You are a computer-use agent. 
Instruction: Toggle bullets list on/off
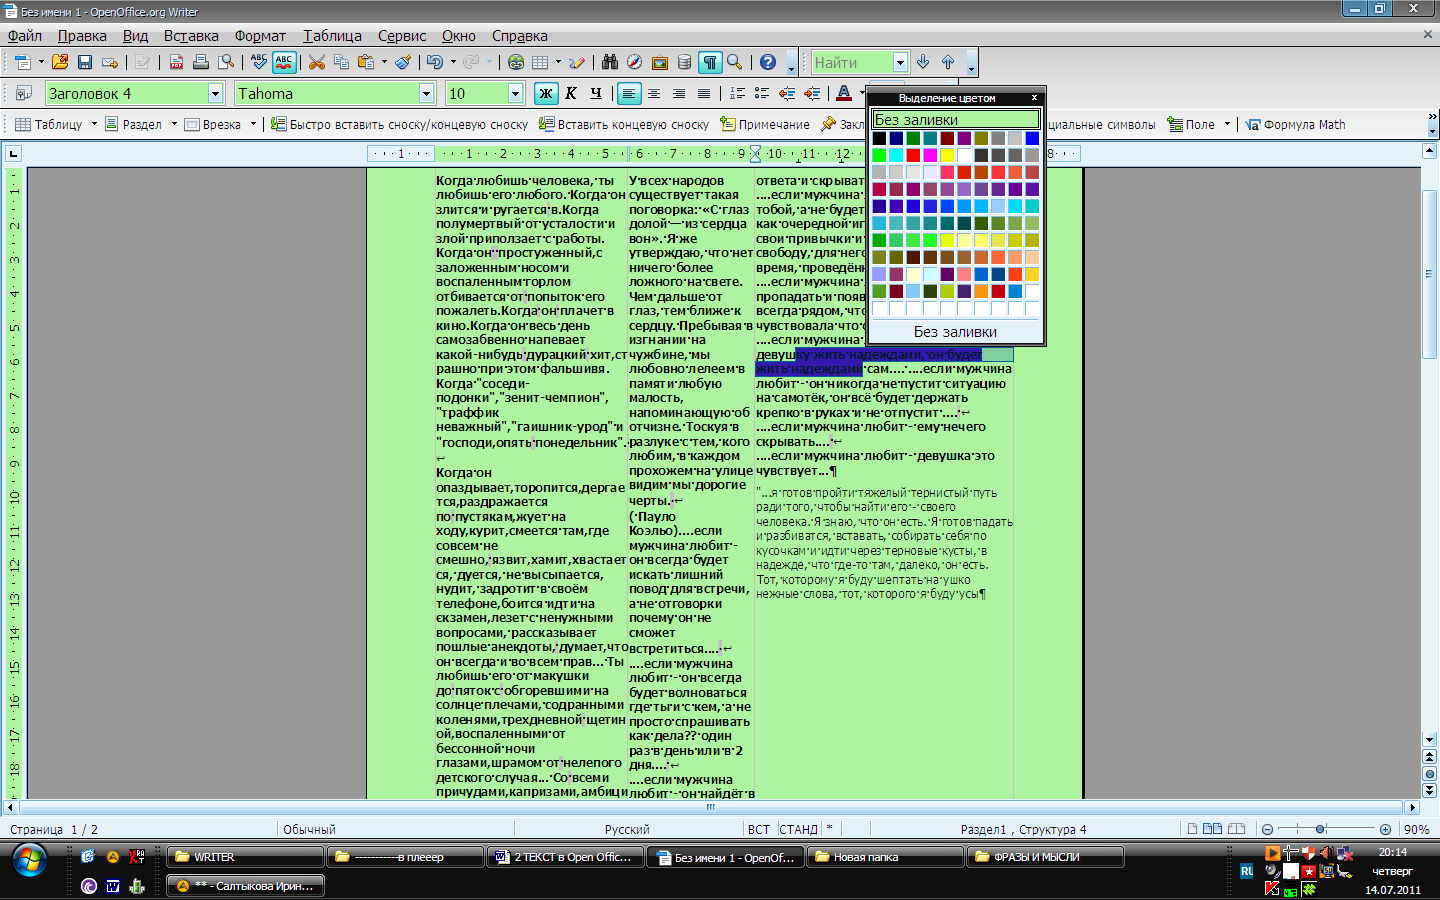762,93
